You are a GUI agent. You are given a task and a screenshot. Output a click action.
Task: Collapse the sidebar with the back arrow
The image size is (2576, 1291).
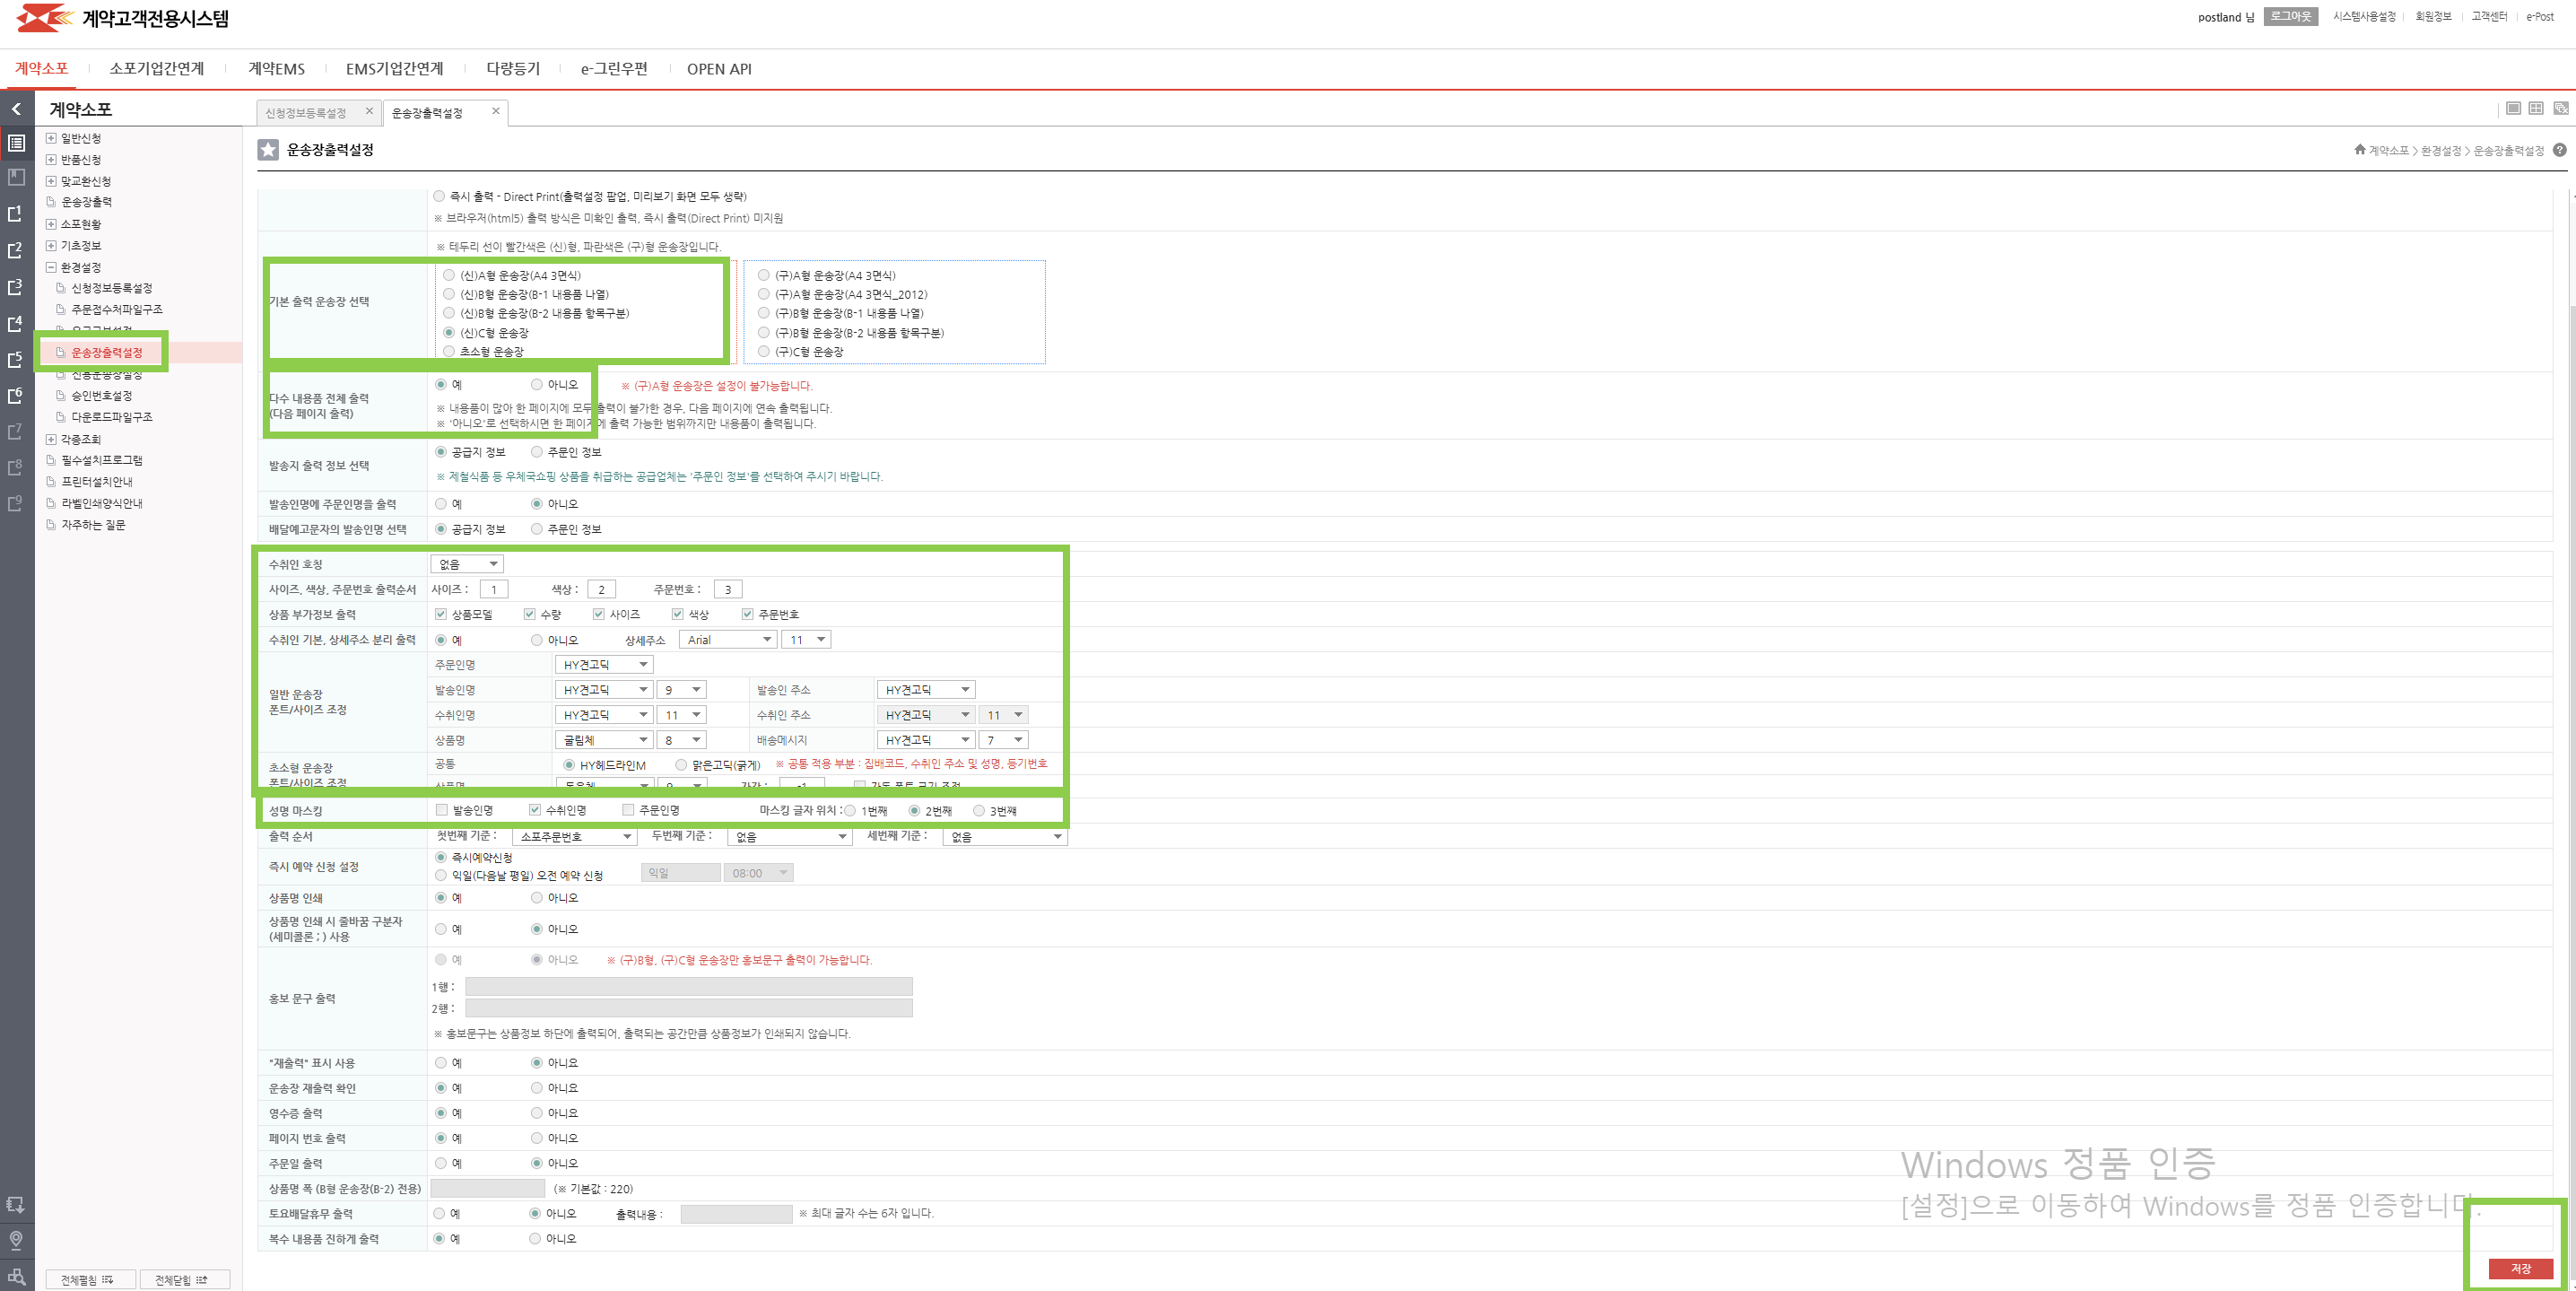[x=16, y=109]
